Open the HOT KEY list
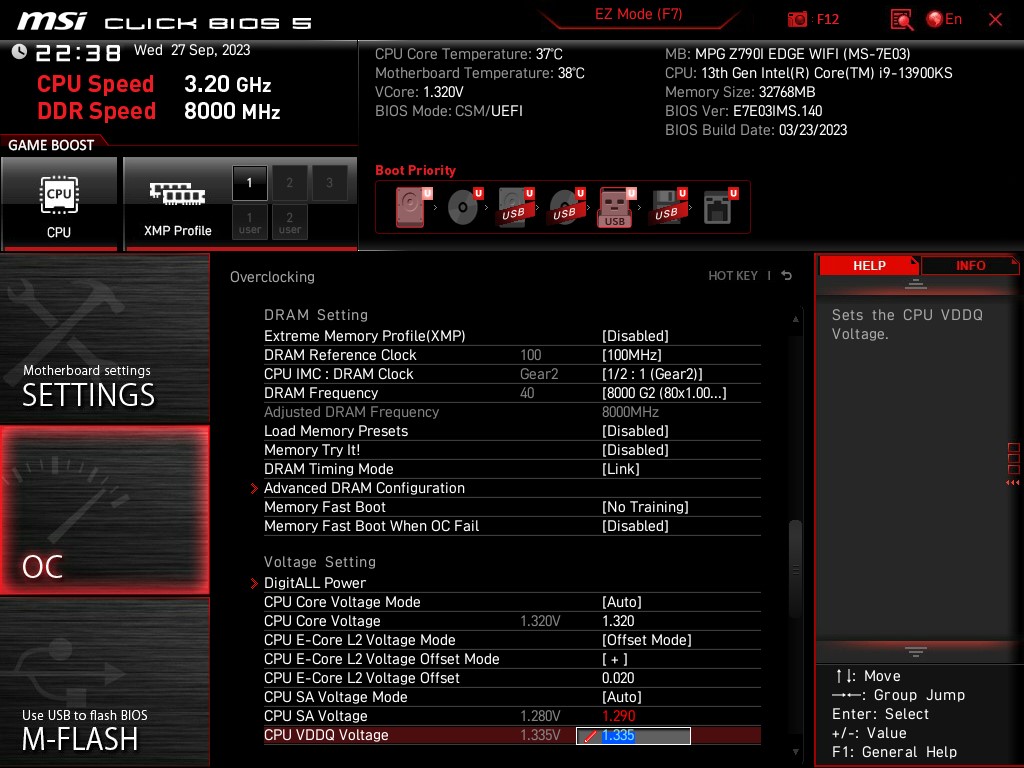This screenshot has height=768, width=1024. 733,276
